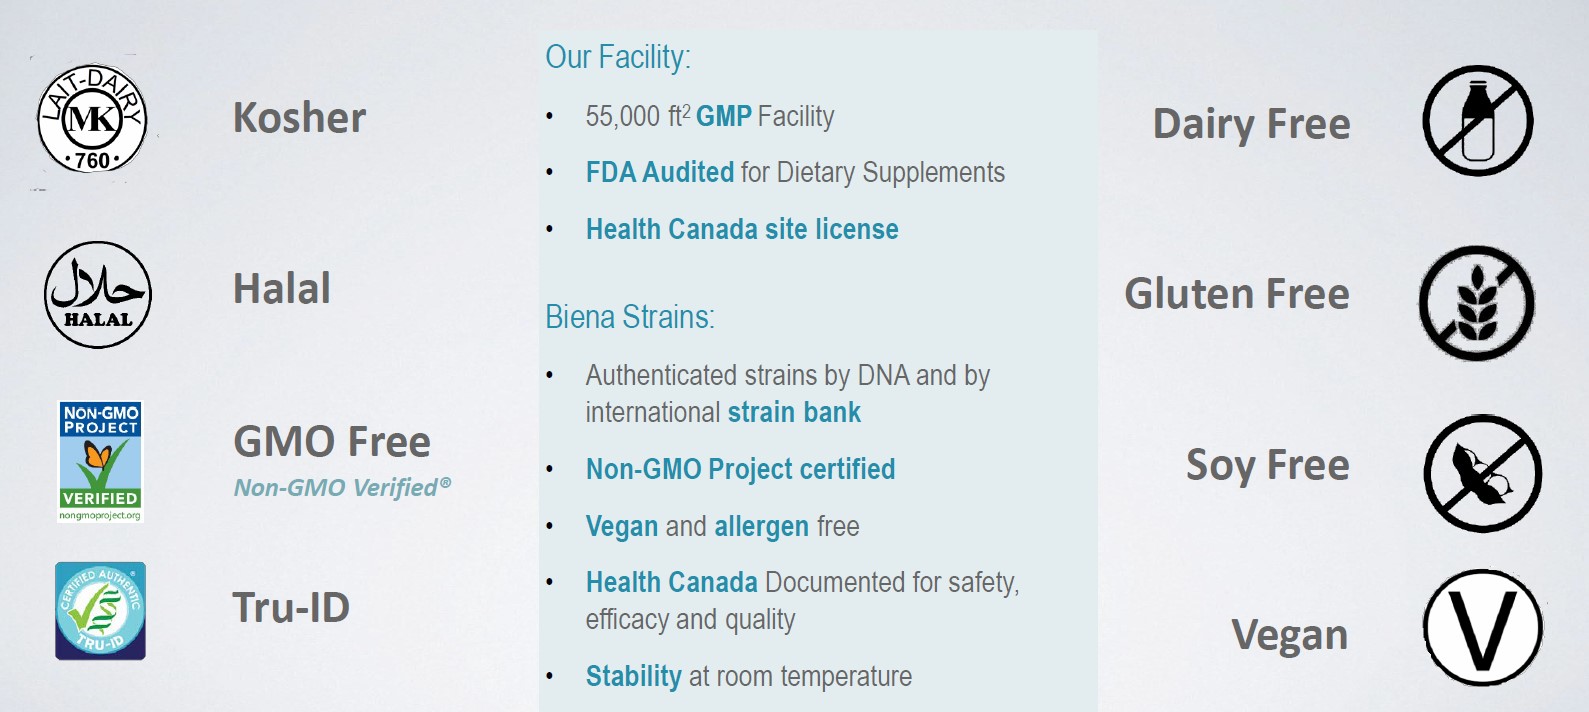This screenshot has width=1589, height=712.
Task: Click the FDA Audited highlighted text
Action: (660, 172)
